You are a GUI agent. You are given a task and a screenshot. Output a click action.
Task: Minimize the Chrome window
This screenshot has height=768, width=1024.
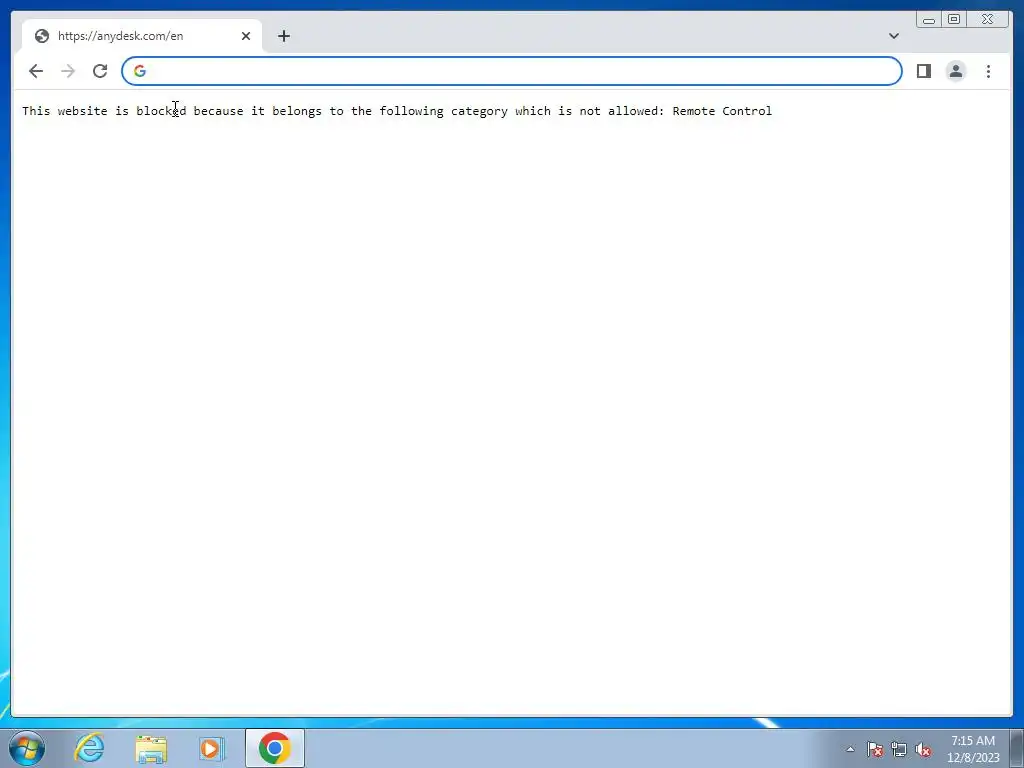pyautogui.click(x=929, y=20)
